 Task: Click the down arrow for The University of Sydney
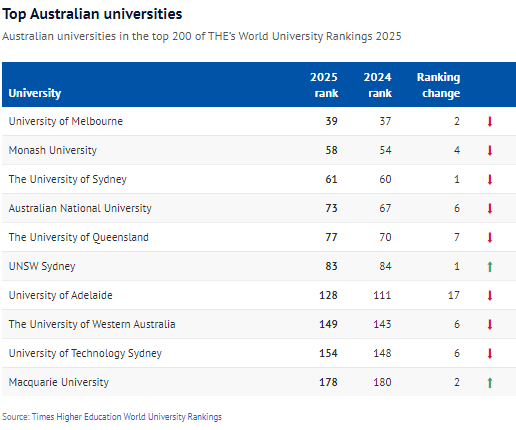click(490, 179)
